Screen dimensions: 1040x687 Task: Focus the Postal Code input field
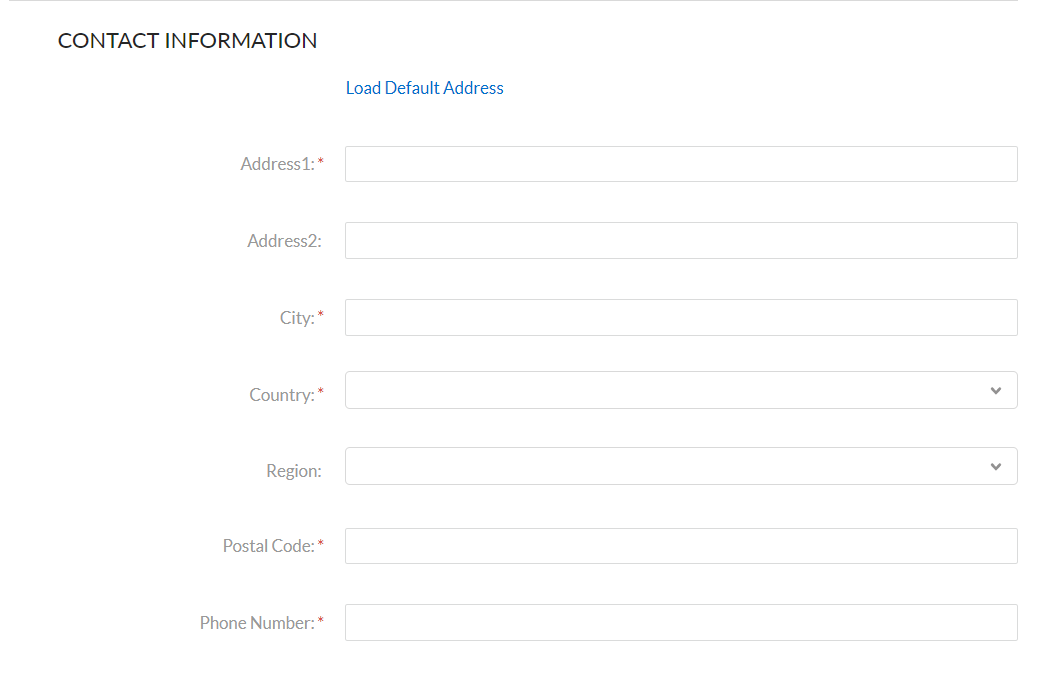[x=680, y=546]
